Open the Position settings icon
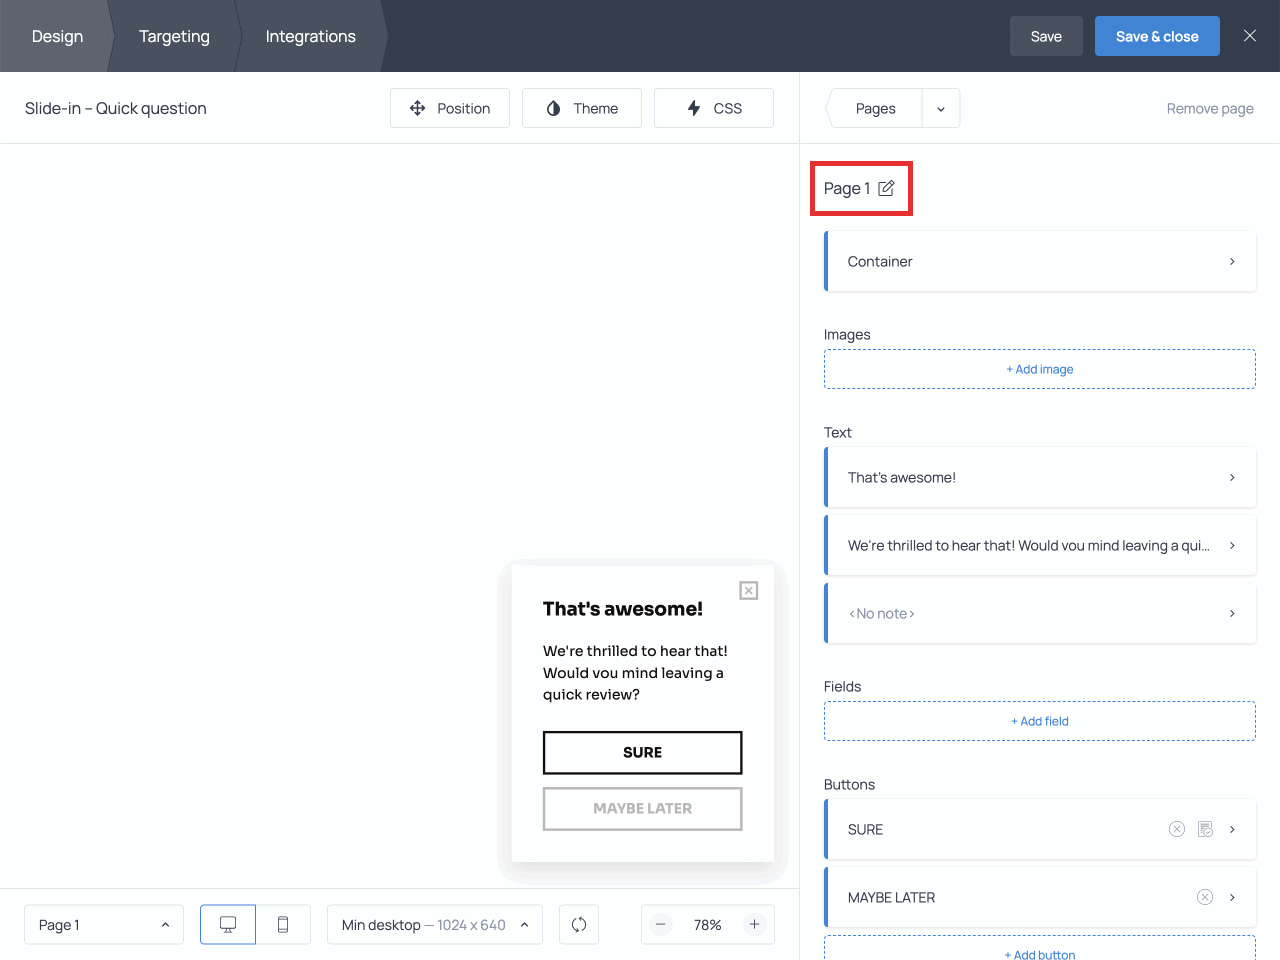This screenshot has width=1280, height=960. 416,108
